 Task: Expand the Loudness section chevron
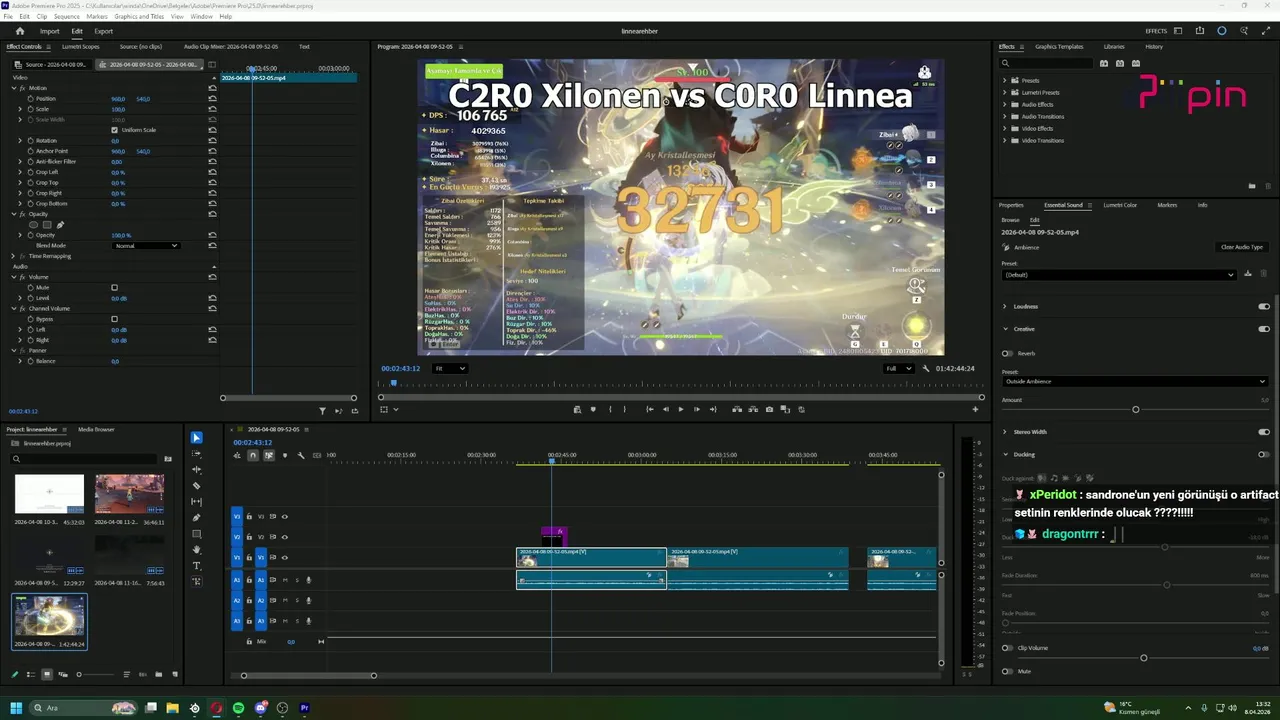[1005, 306]
